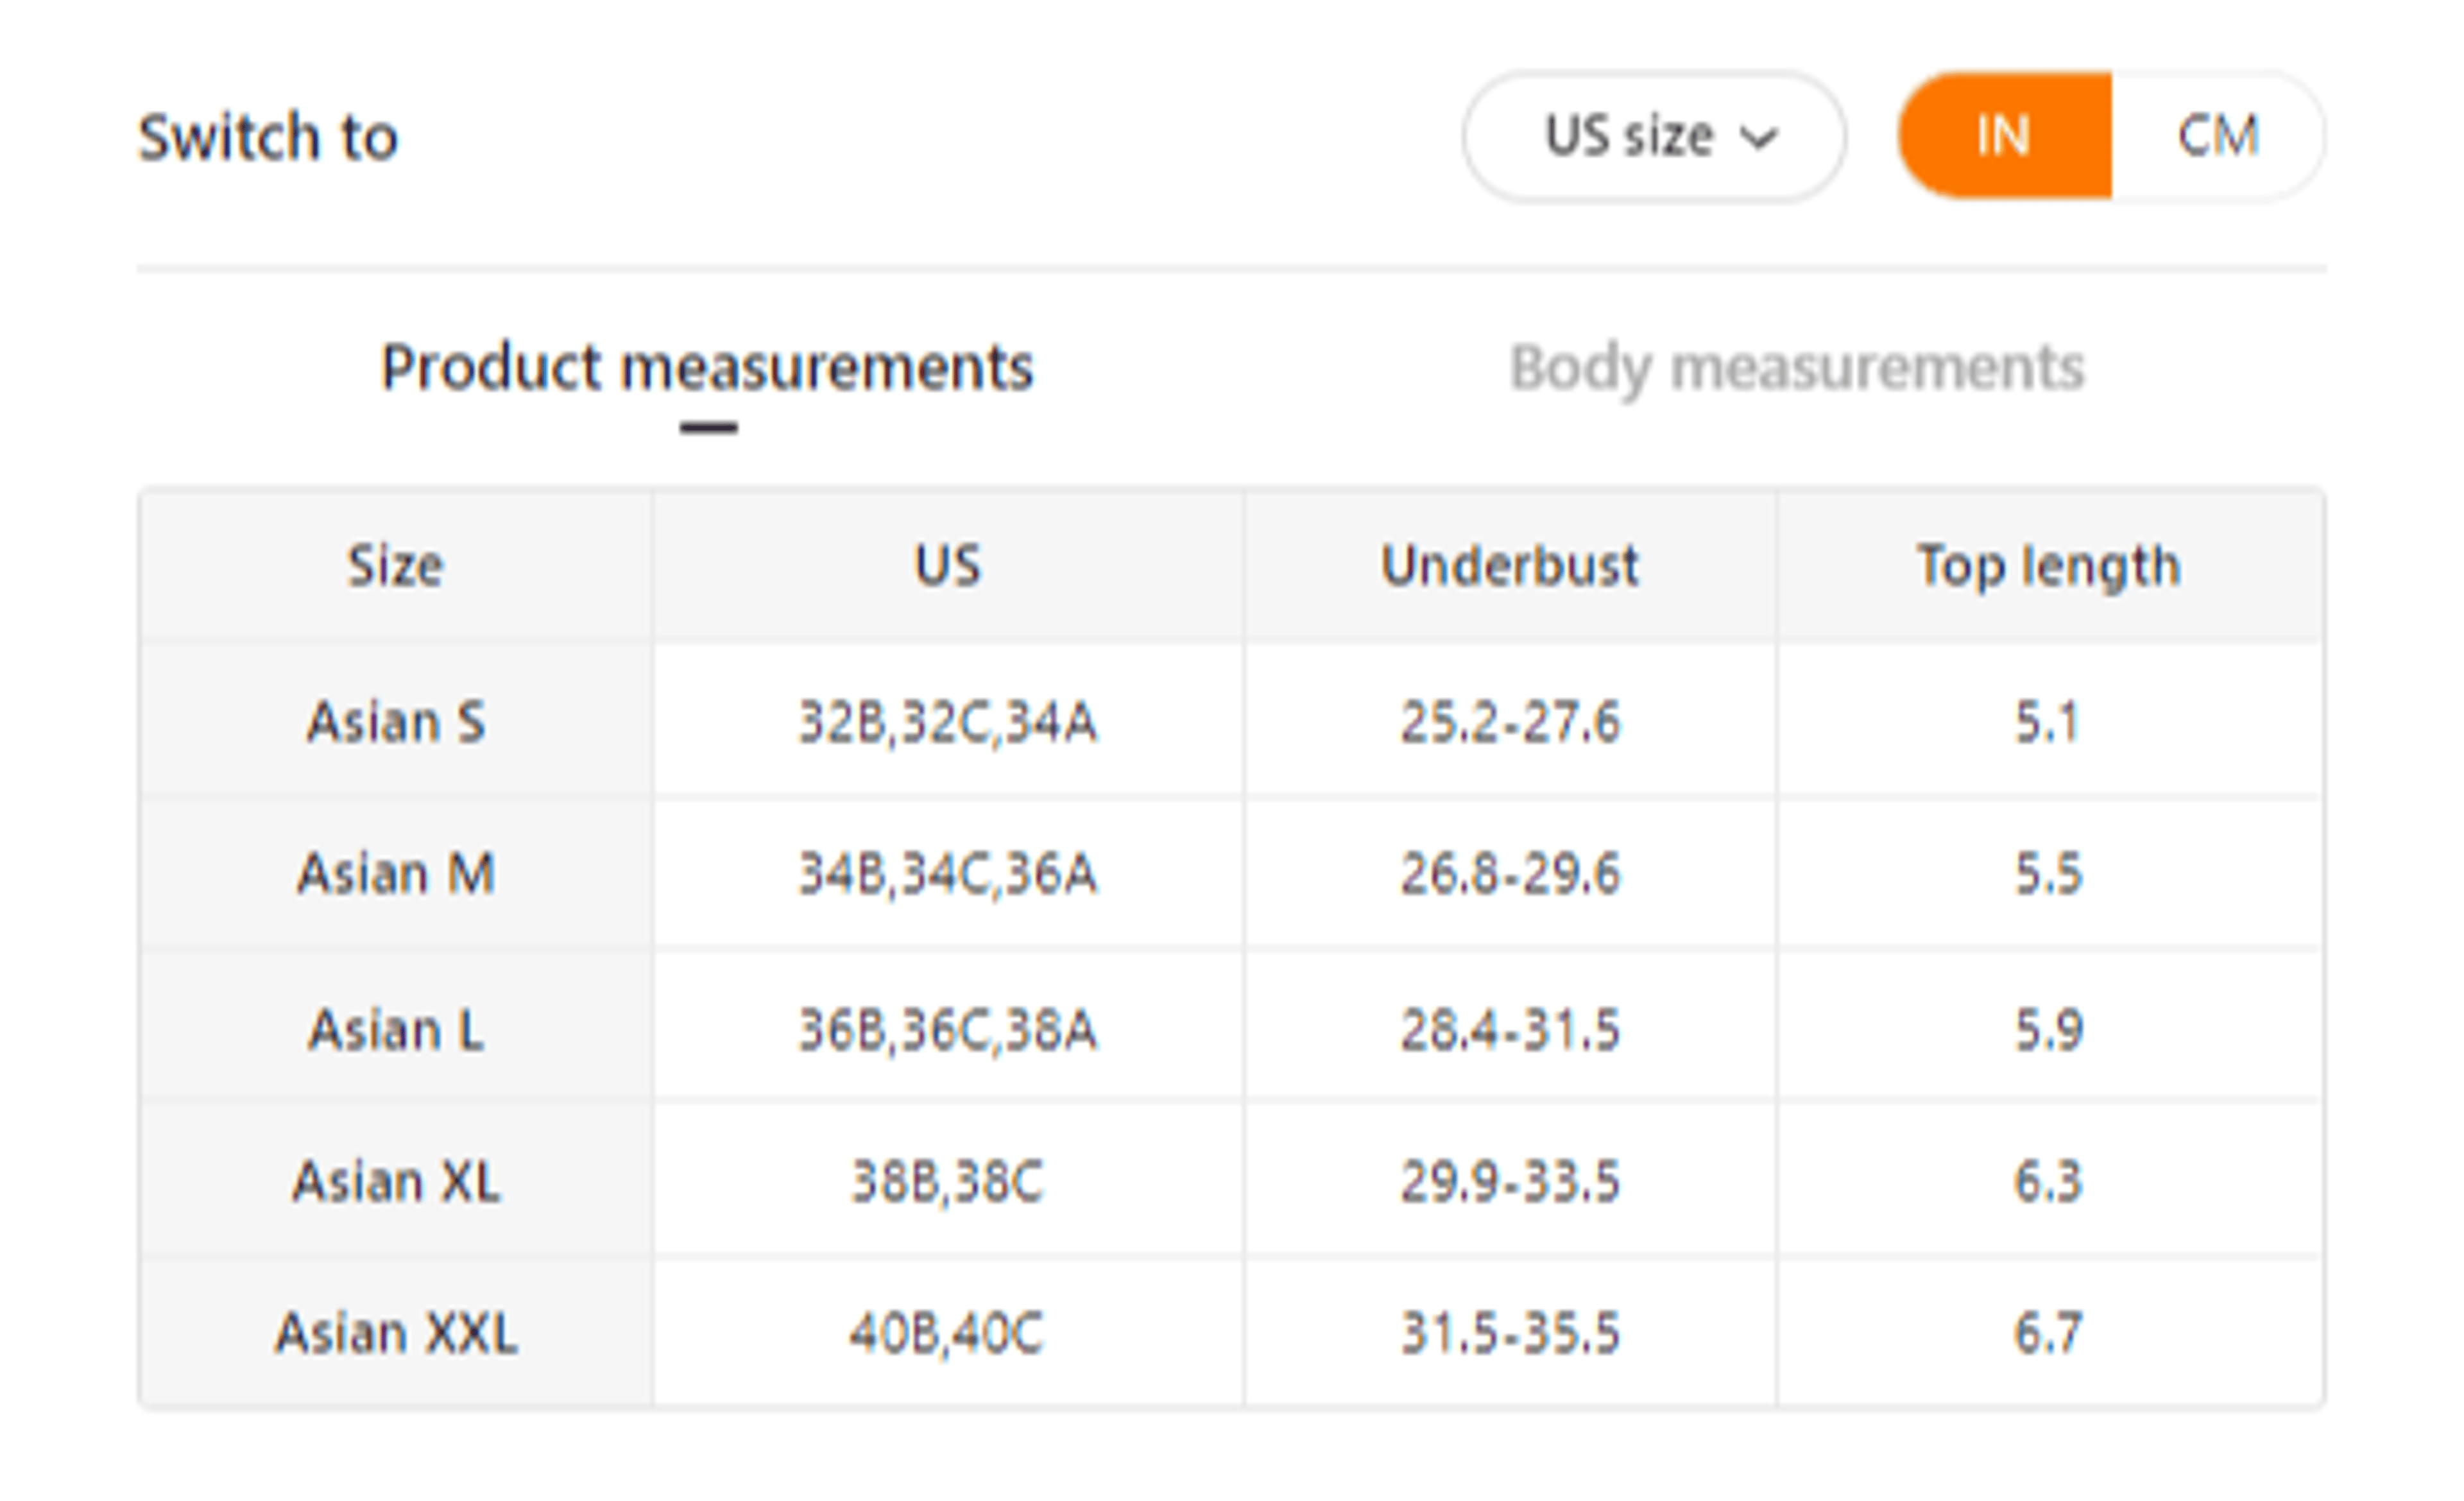
Task: Click the Underbust column header
Action: click(1510, 566)
